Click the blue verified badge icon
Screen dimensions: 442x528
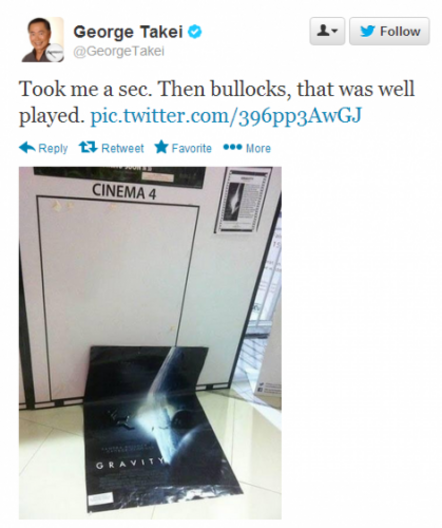(x=195, y=32)
